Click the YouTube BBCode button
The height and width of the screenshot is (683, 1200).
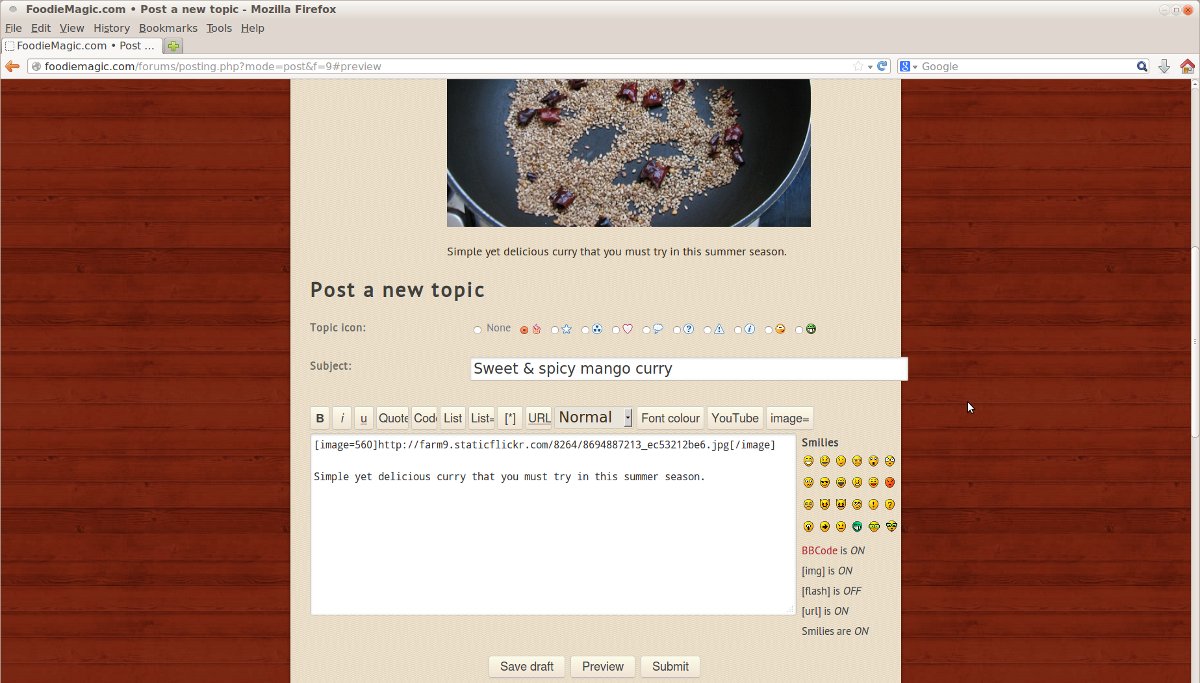click(735, 418)
